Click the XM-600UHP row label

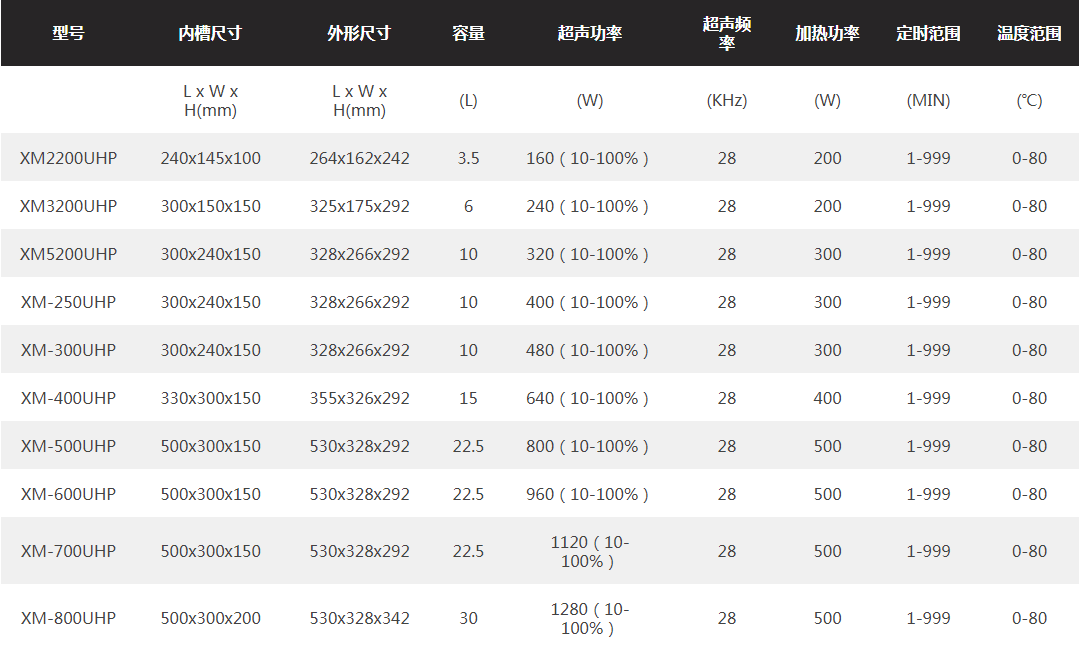pos(68,494)
